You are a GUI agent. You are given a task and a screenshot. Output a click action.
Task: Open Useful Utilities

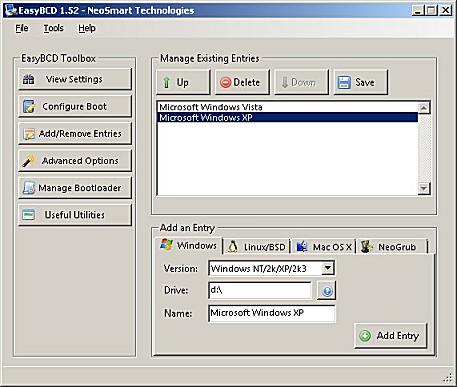(75, 215)
